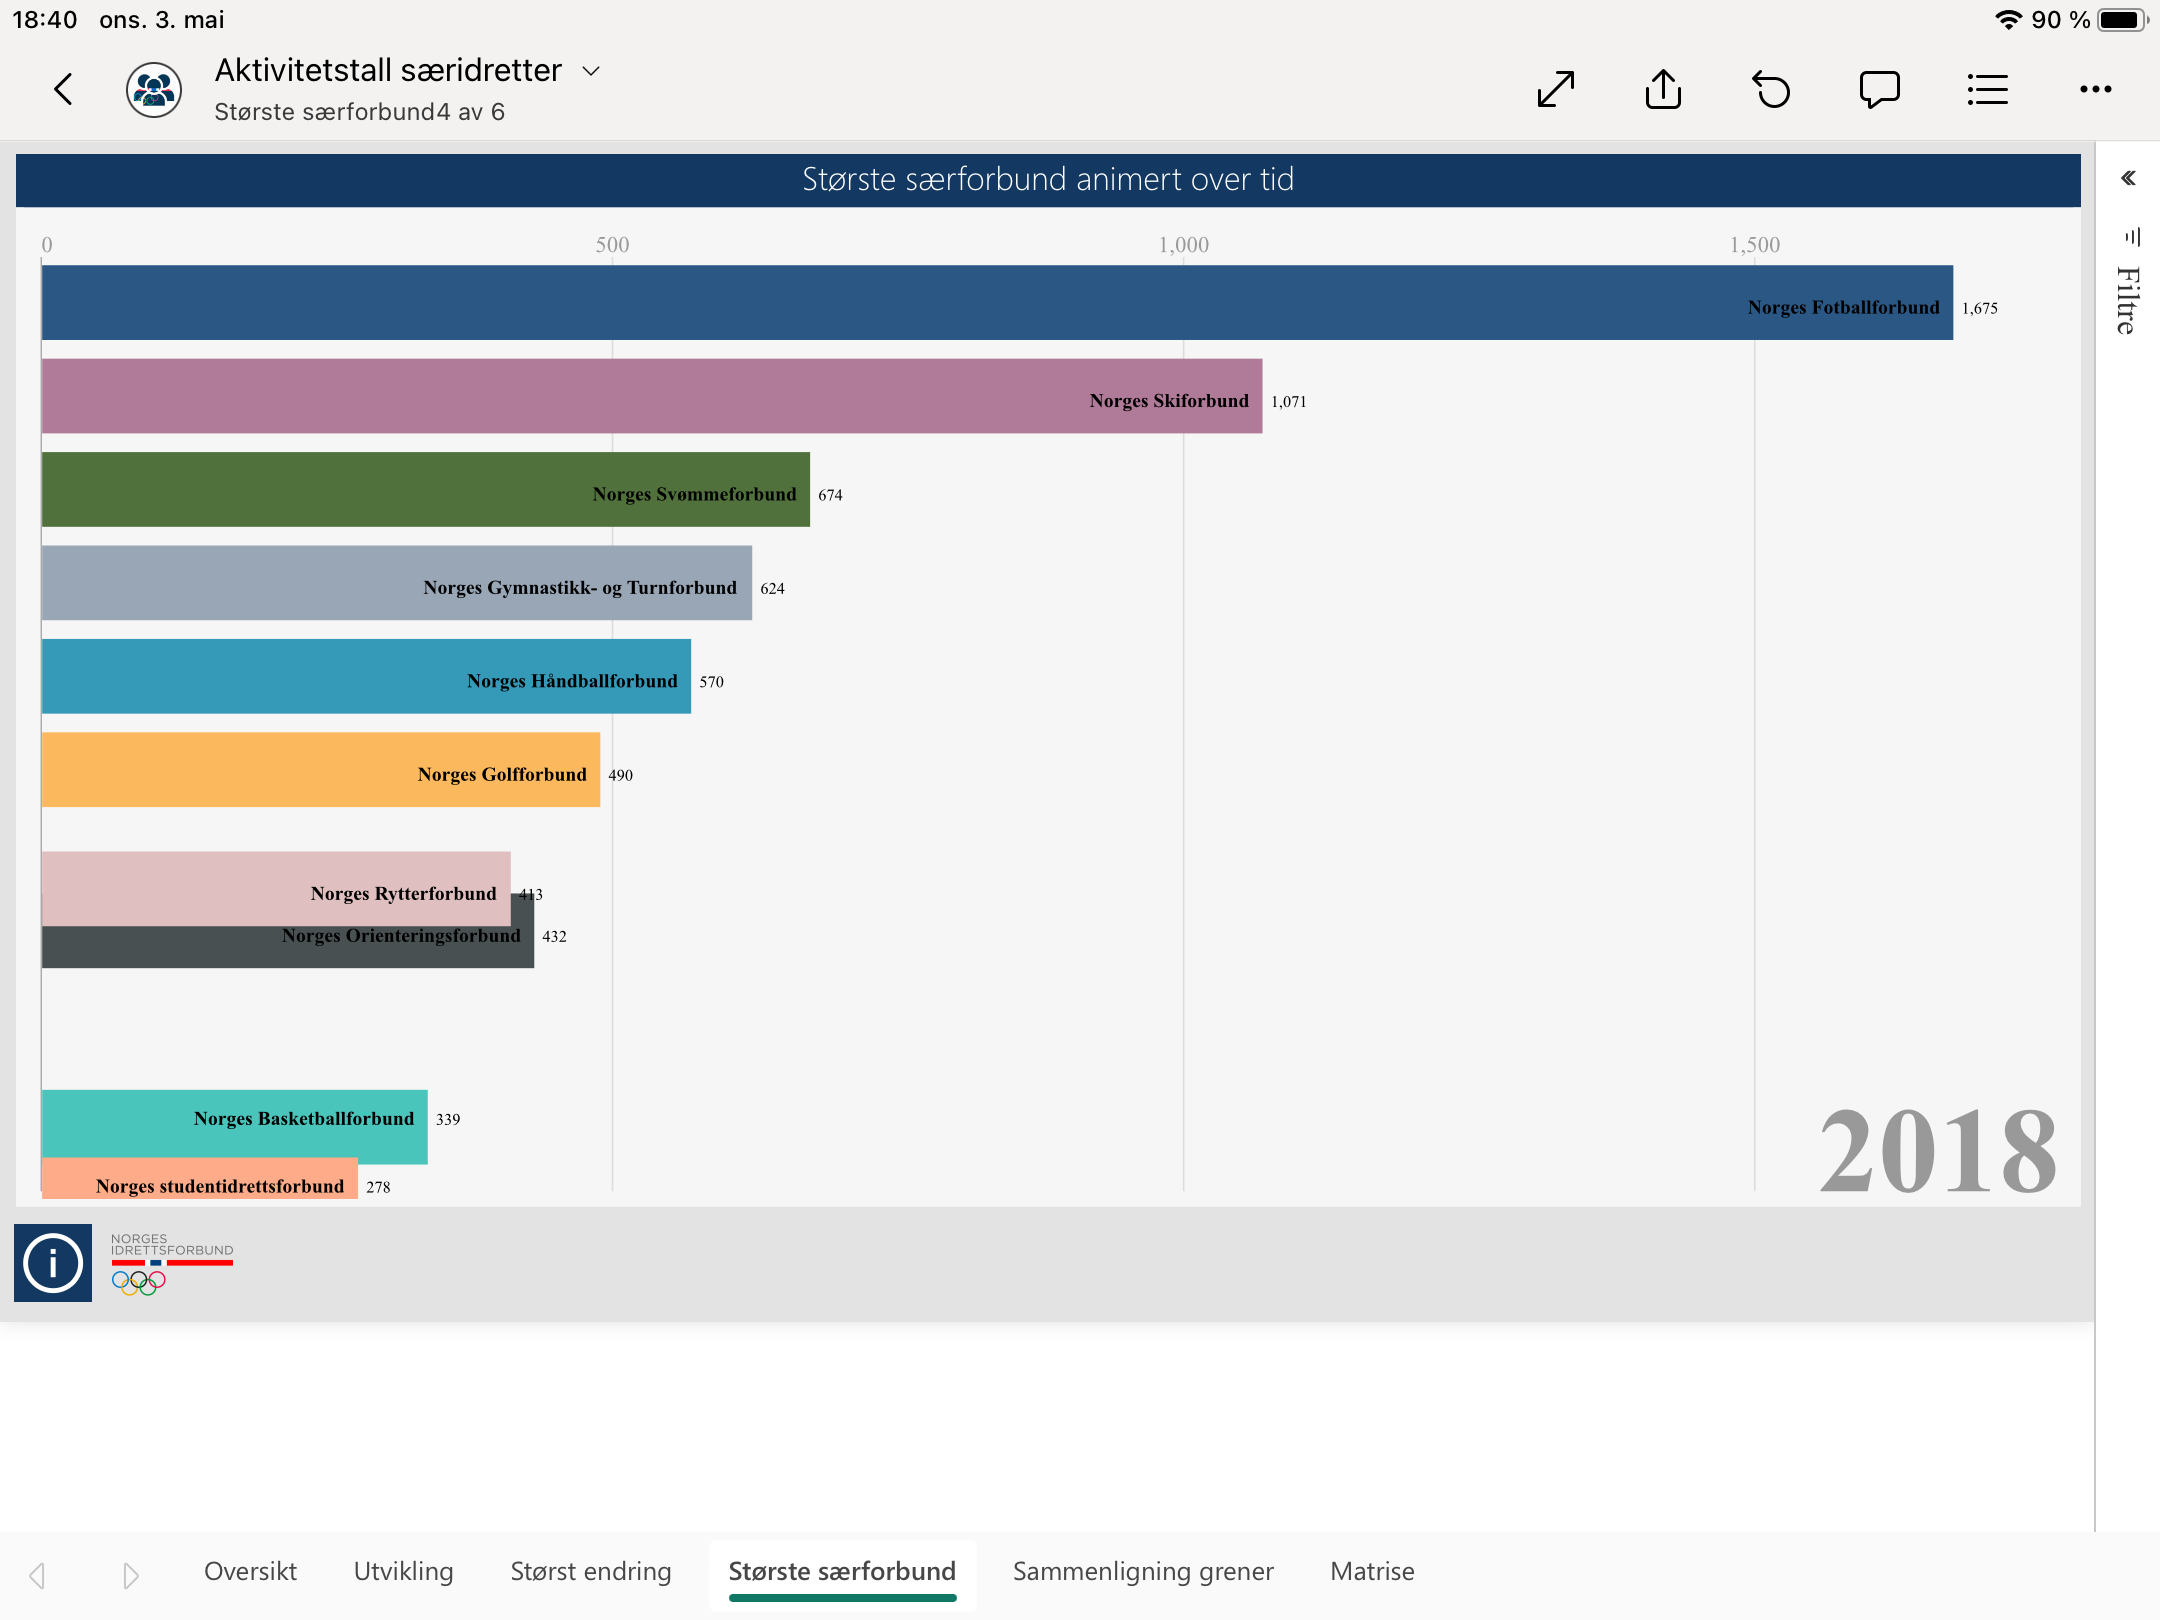
Task: Expand report to full screen
Action: point(1556,89)
